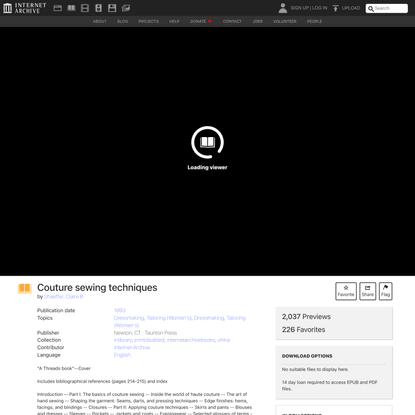415x415 pixels.
Task: Open the Volunteer menu item
Action: [285, 21]
